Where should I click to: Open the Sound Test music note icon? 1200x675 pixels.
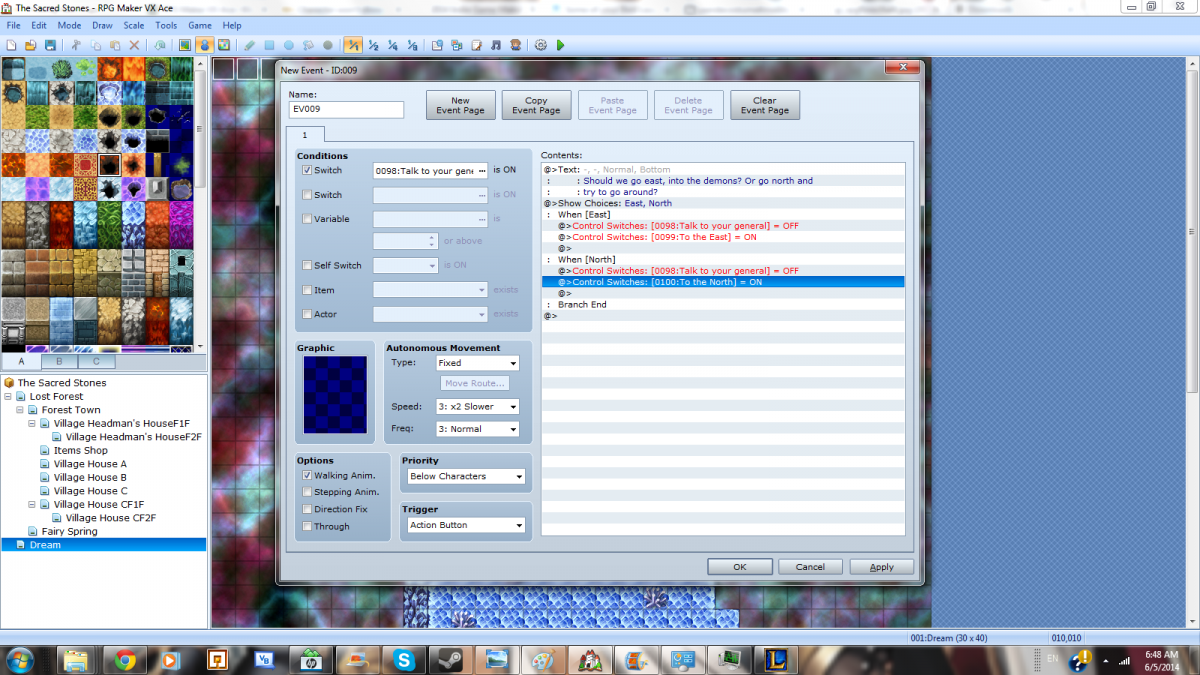[496, 45]
